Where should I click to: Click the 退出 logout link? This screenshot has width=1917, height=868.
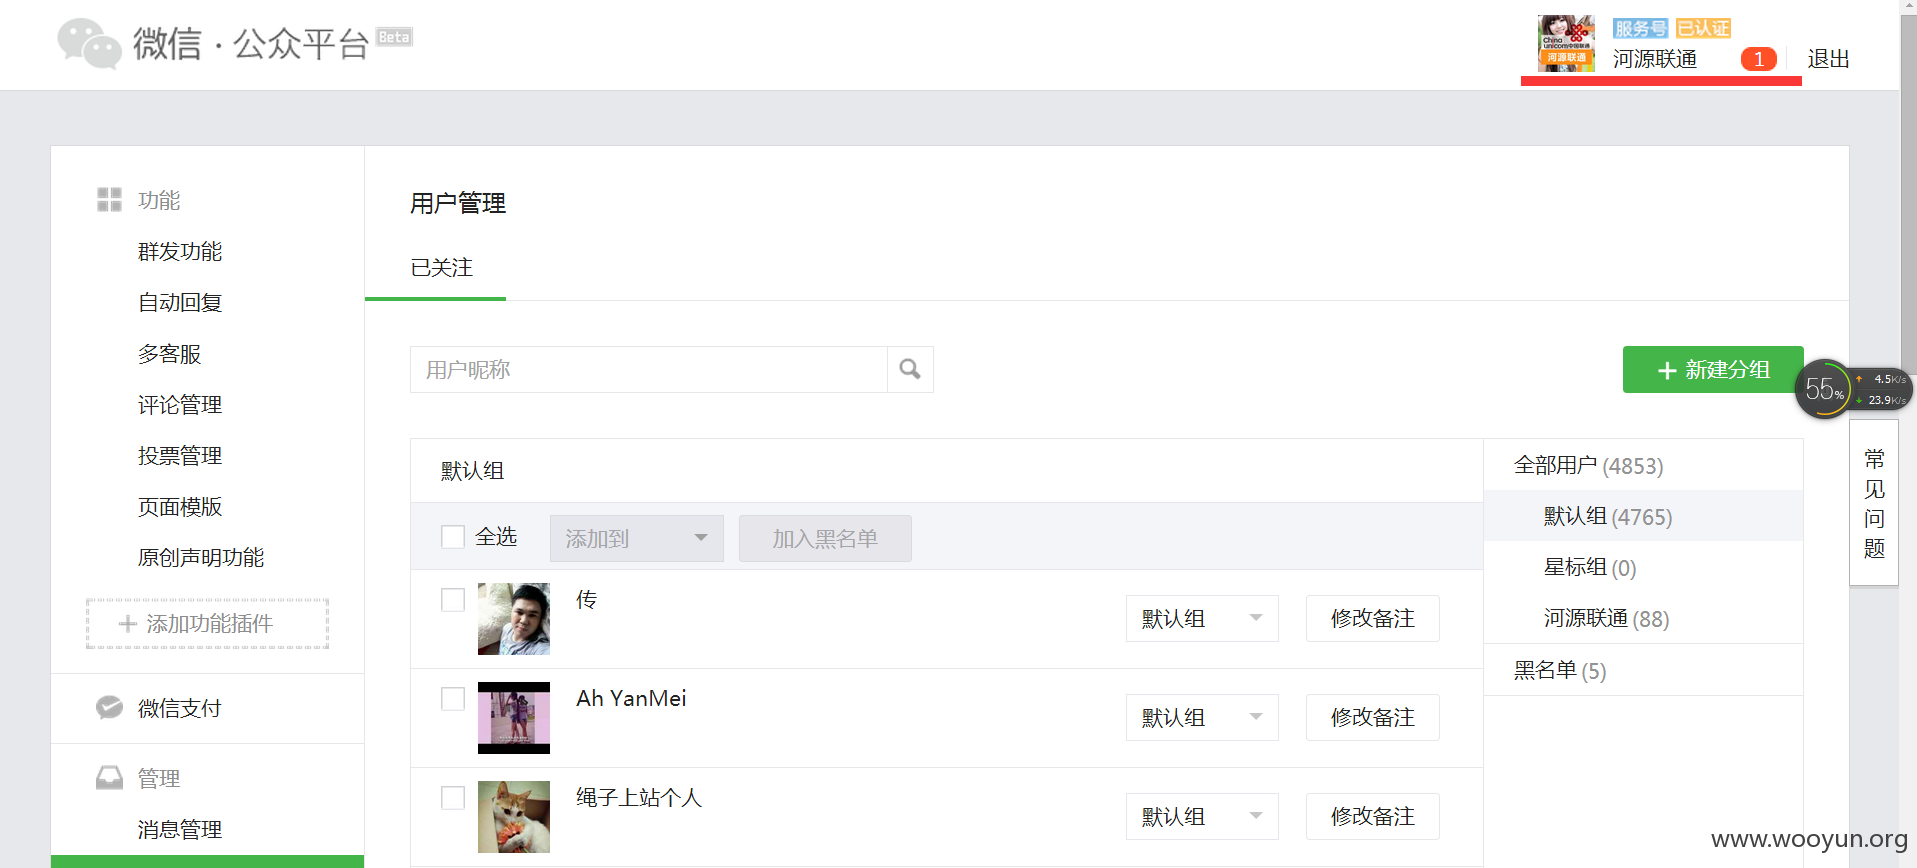[x=1828, y=59]
